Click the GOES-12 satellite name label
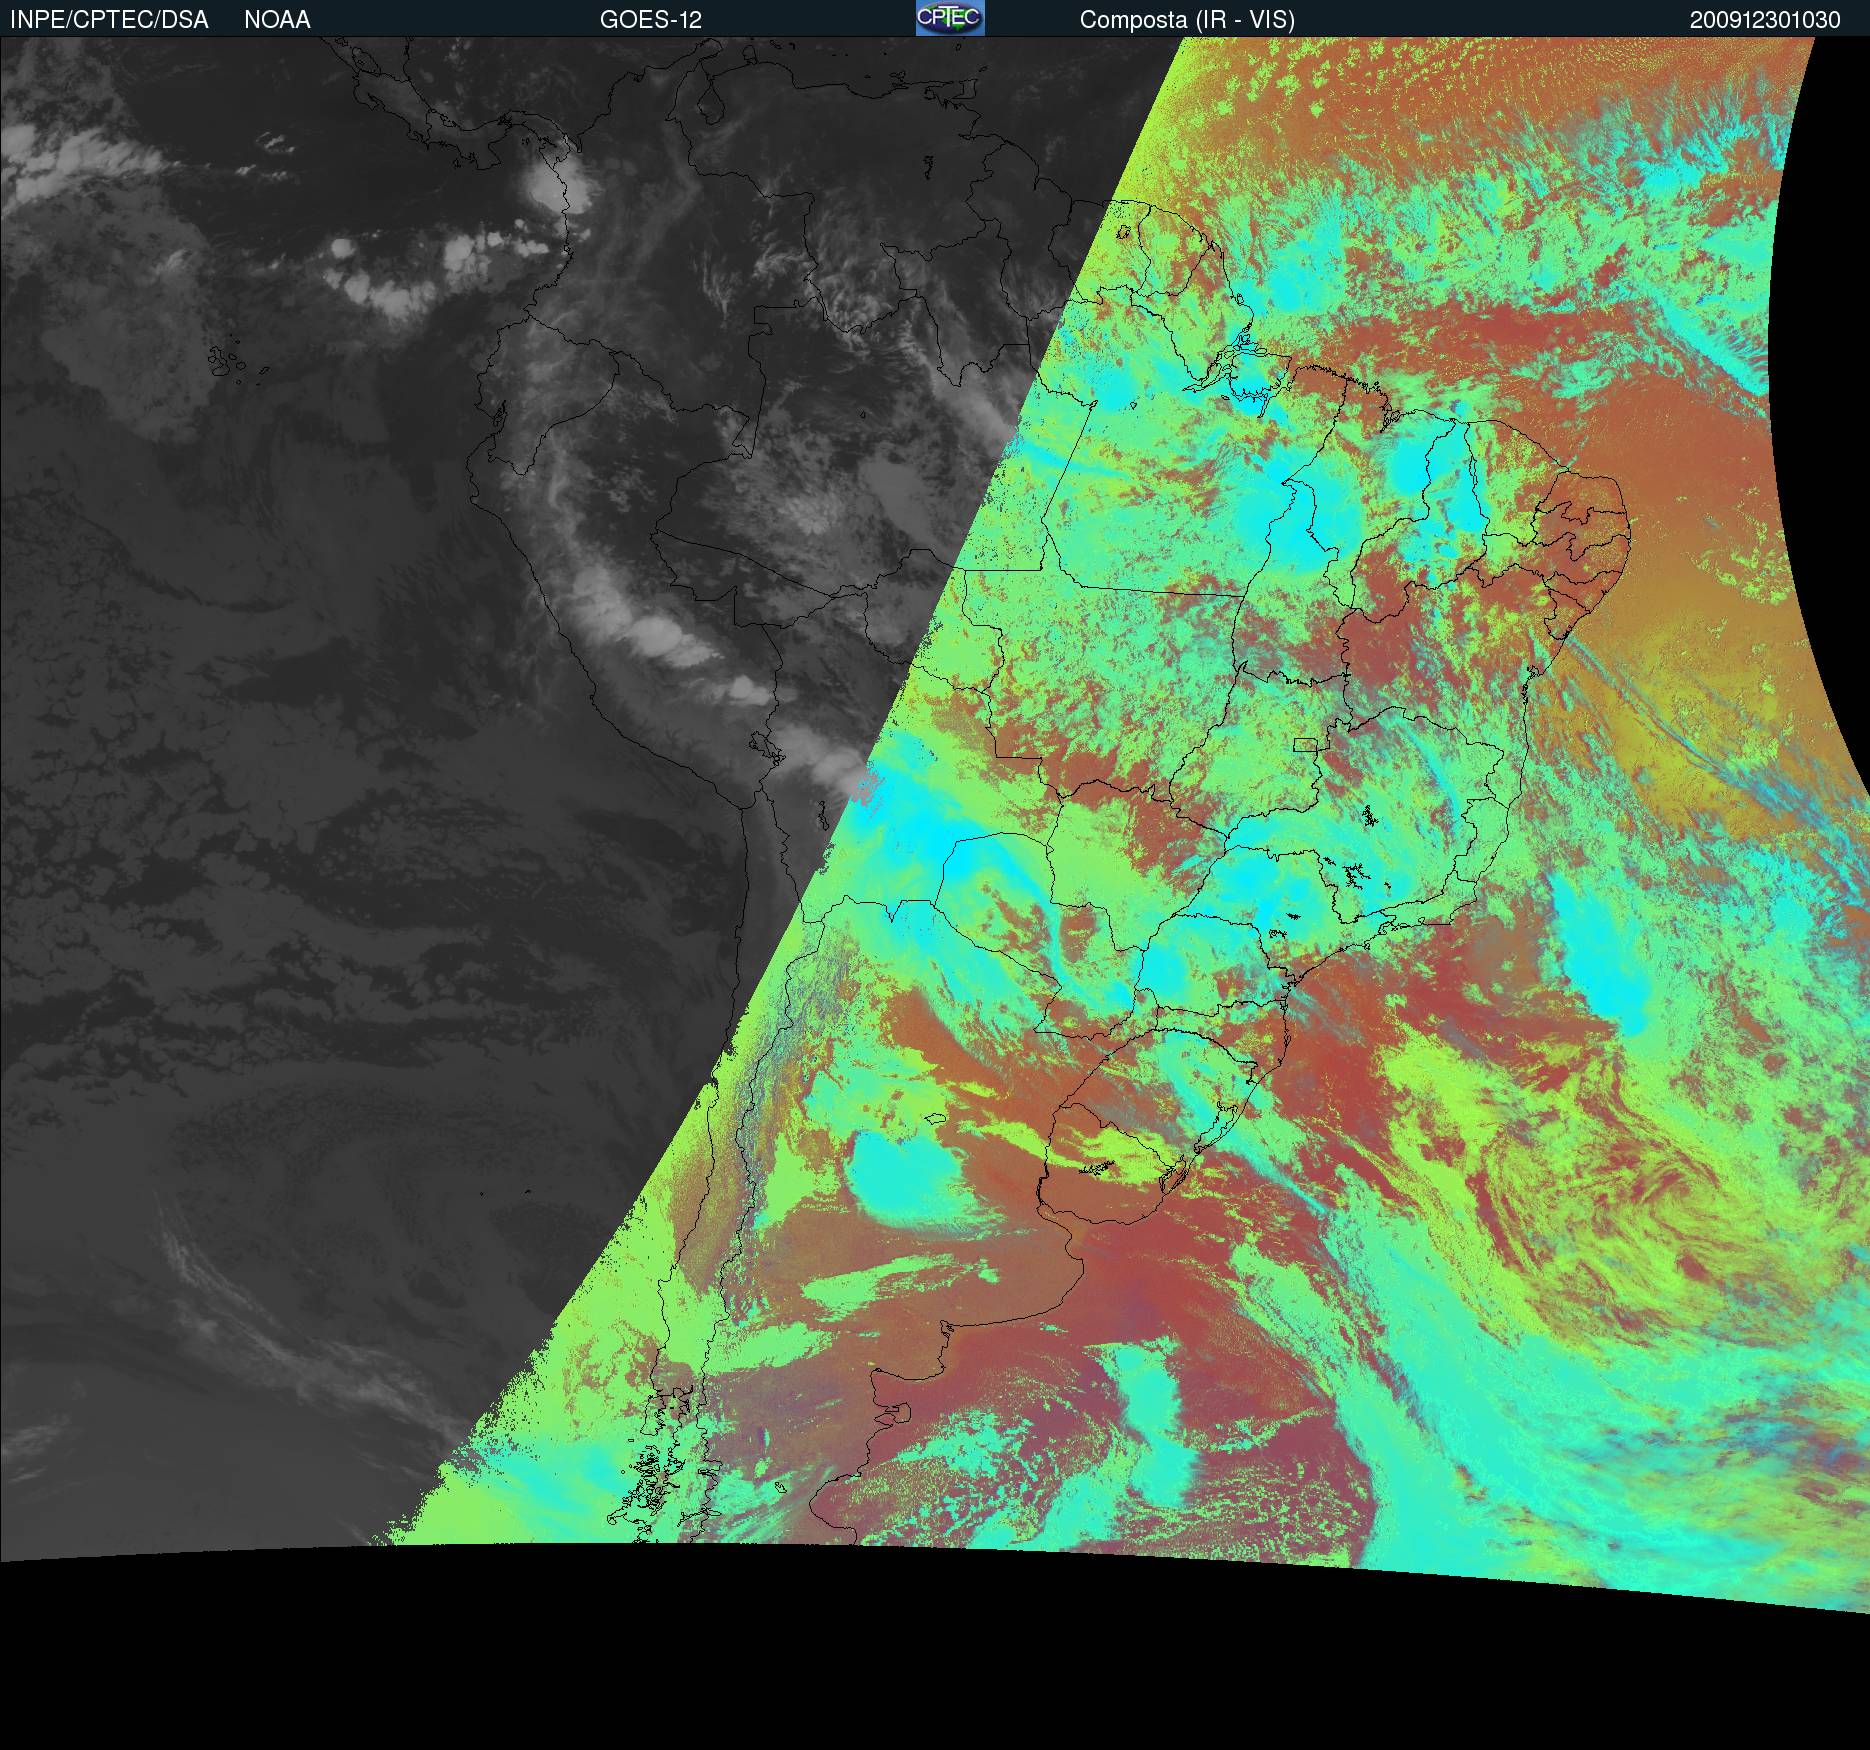Viewport: 1870px width, 1750px height. click(x=650, y=20)
